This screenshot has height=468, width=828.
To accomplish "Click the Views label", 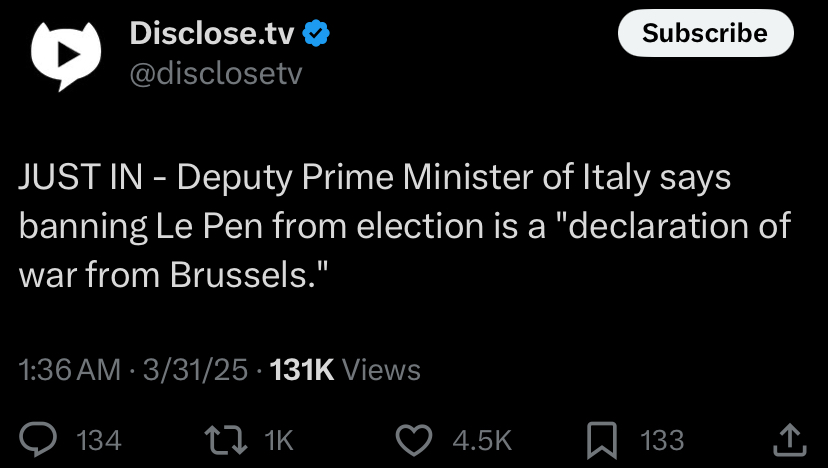I will [381, 370].
